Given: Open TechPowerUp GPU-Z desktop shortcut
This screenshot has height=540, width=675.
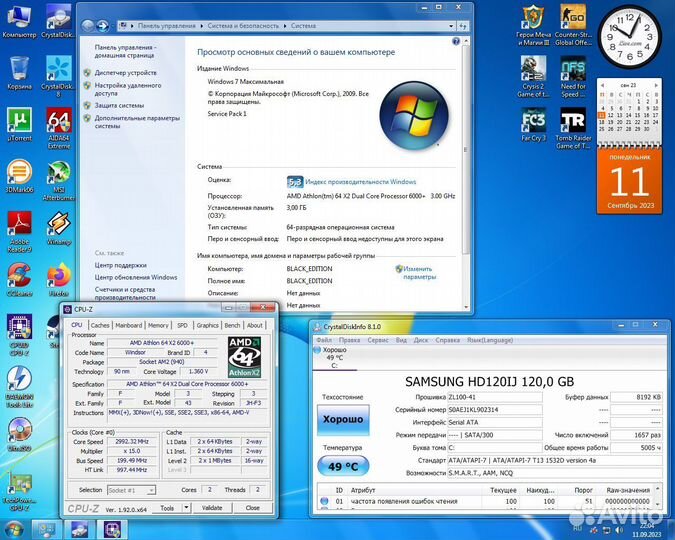Looking at the screenshot, I should [19, 491].
